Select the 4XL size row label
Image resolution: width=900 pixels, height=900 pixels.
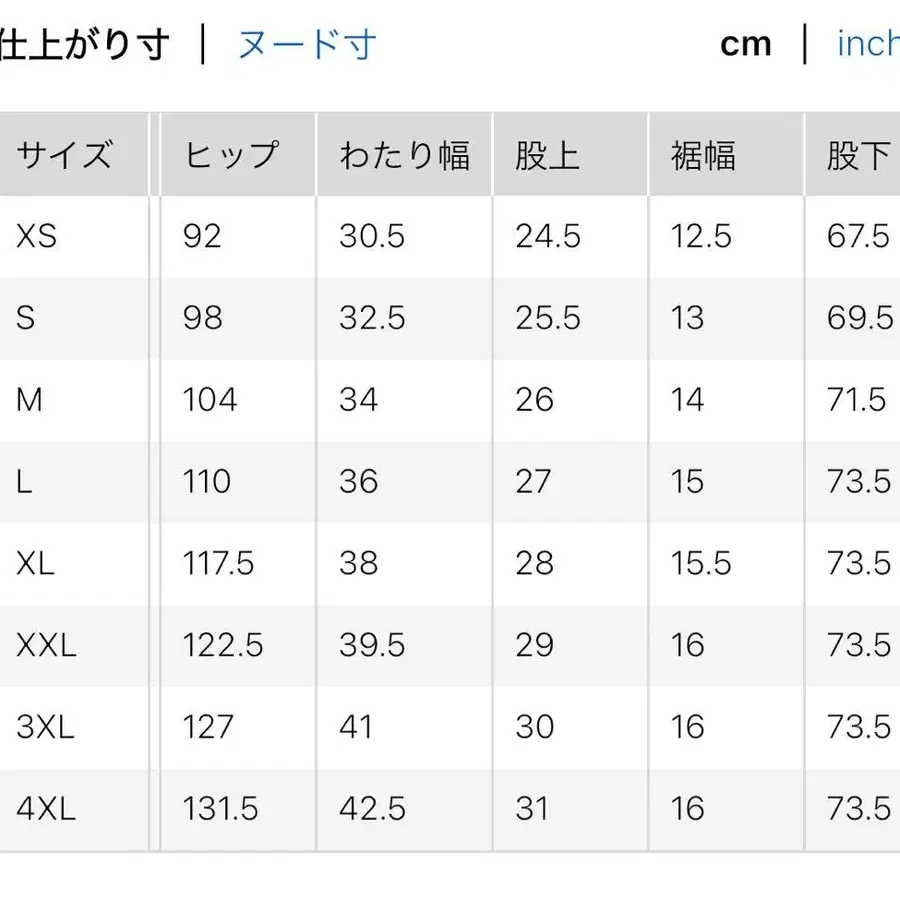[44, 809]
